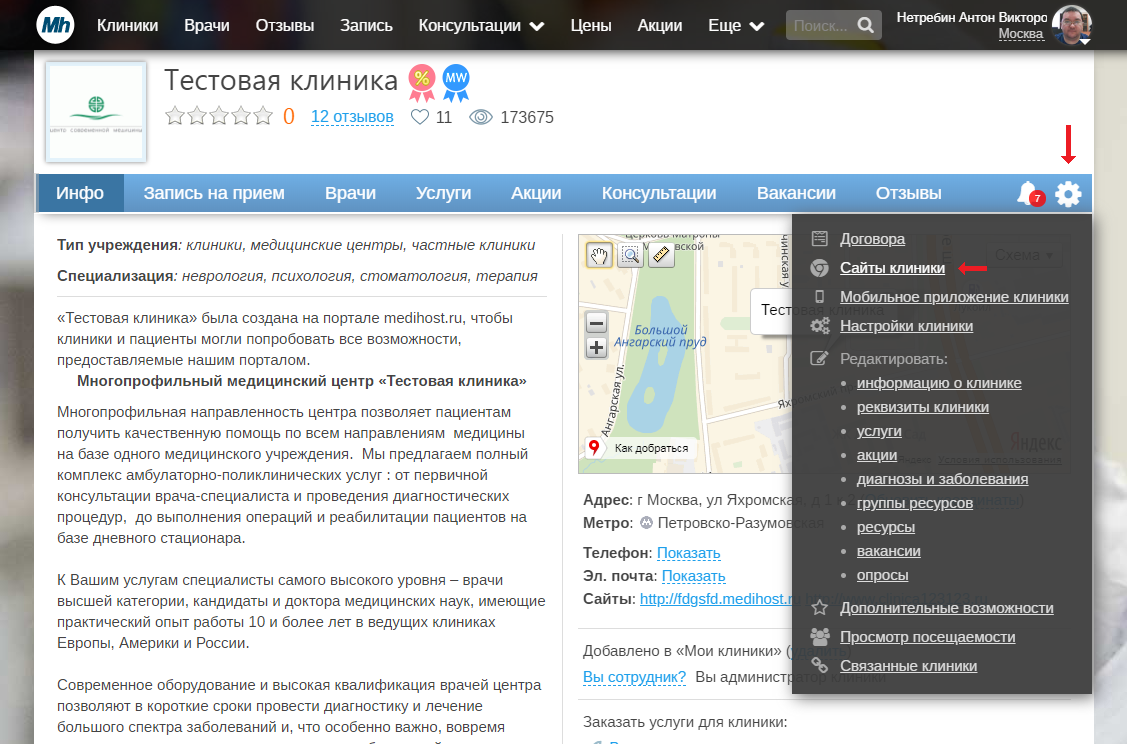Image resolution: width=1127 pixels, height=744 pixels.
Task: Open the clinic settings gear menu
Action: point(1068,194)
